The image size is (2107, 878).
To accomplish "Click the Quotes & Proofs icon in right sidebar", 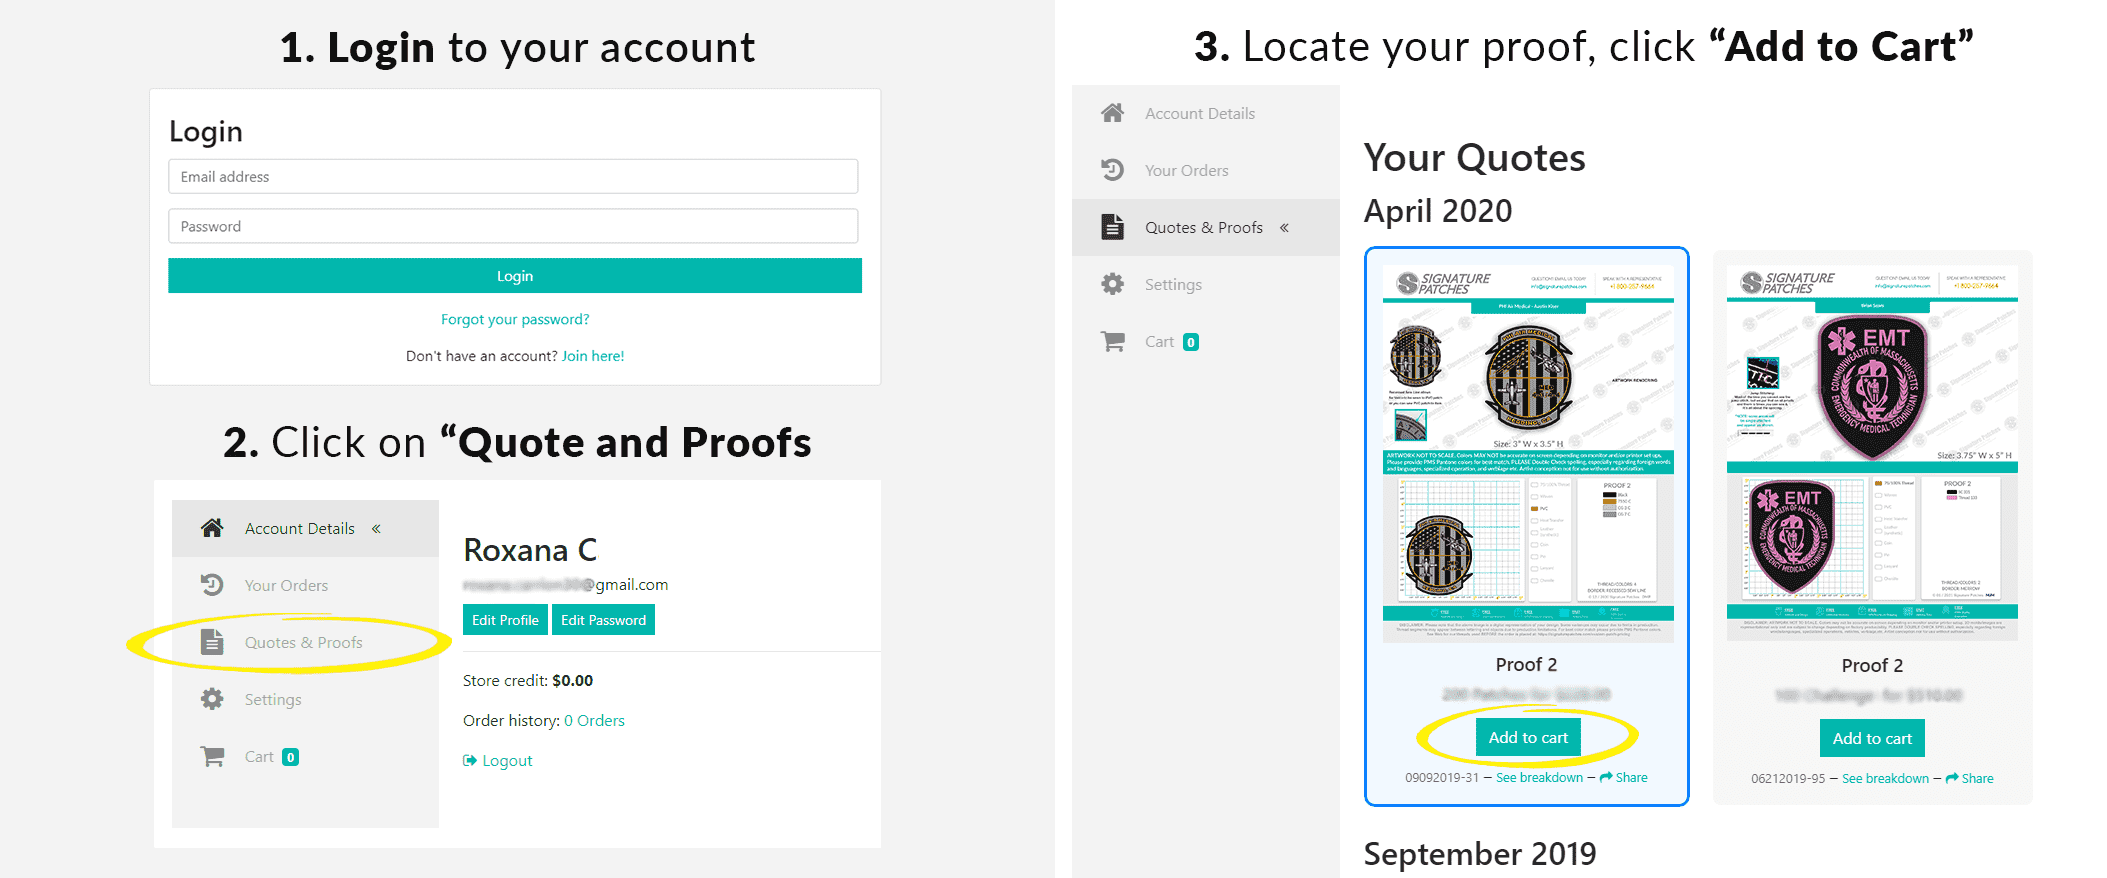I will tap(1113, 227).
